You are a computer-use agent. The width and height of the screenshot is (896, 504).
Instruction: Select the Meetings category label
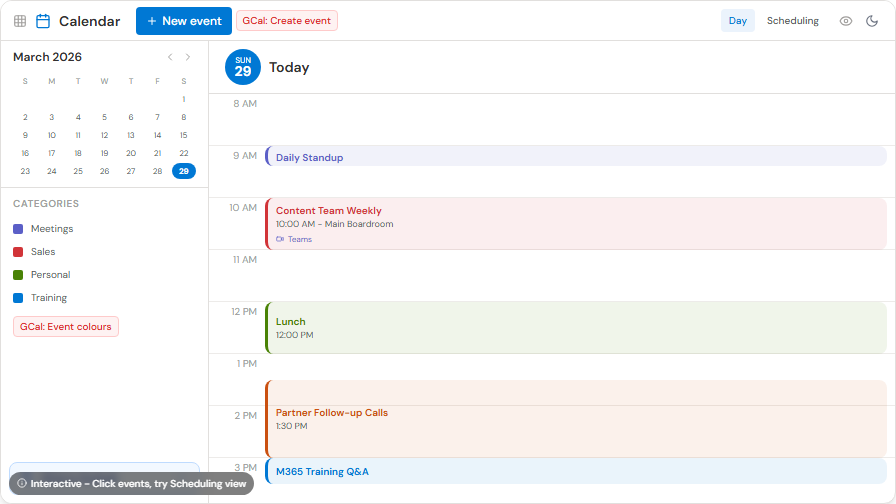tap(52, 229)
